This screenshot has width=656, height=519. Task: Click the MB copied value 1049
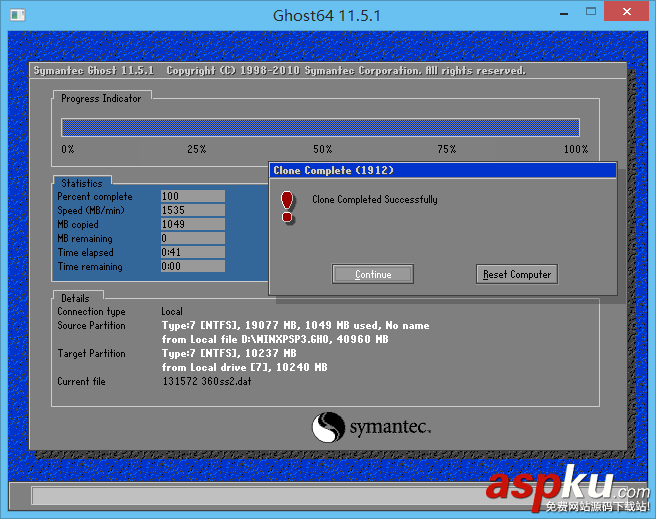(x=193, y=224)
